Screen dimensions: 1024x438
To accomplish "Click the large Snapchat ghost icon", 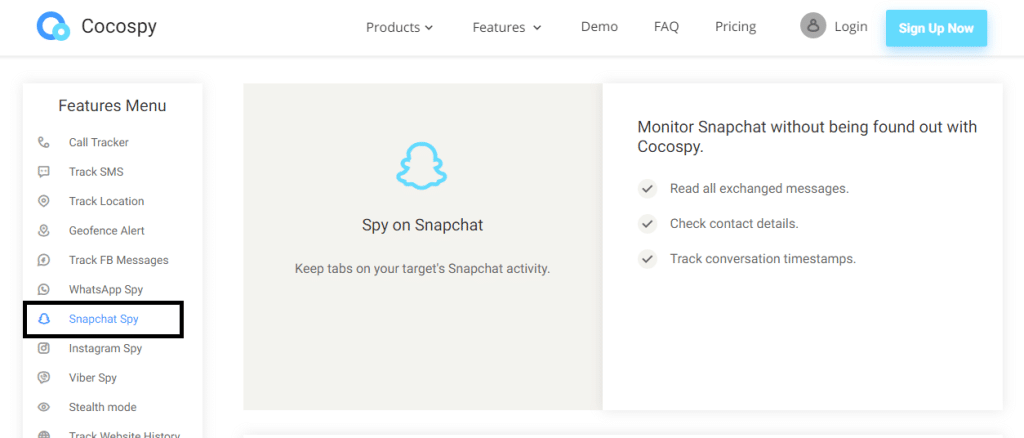I will point(422,166).
